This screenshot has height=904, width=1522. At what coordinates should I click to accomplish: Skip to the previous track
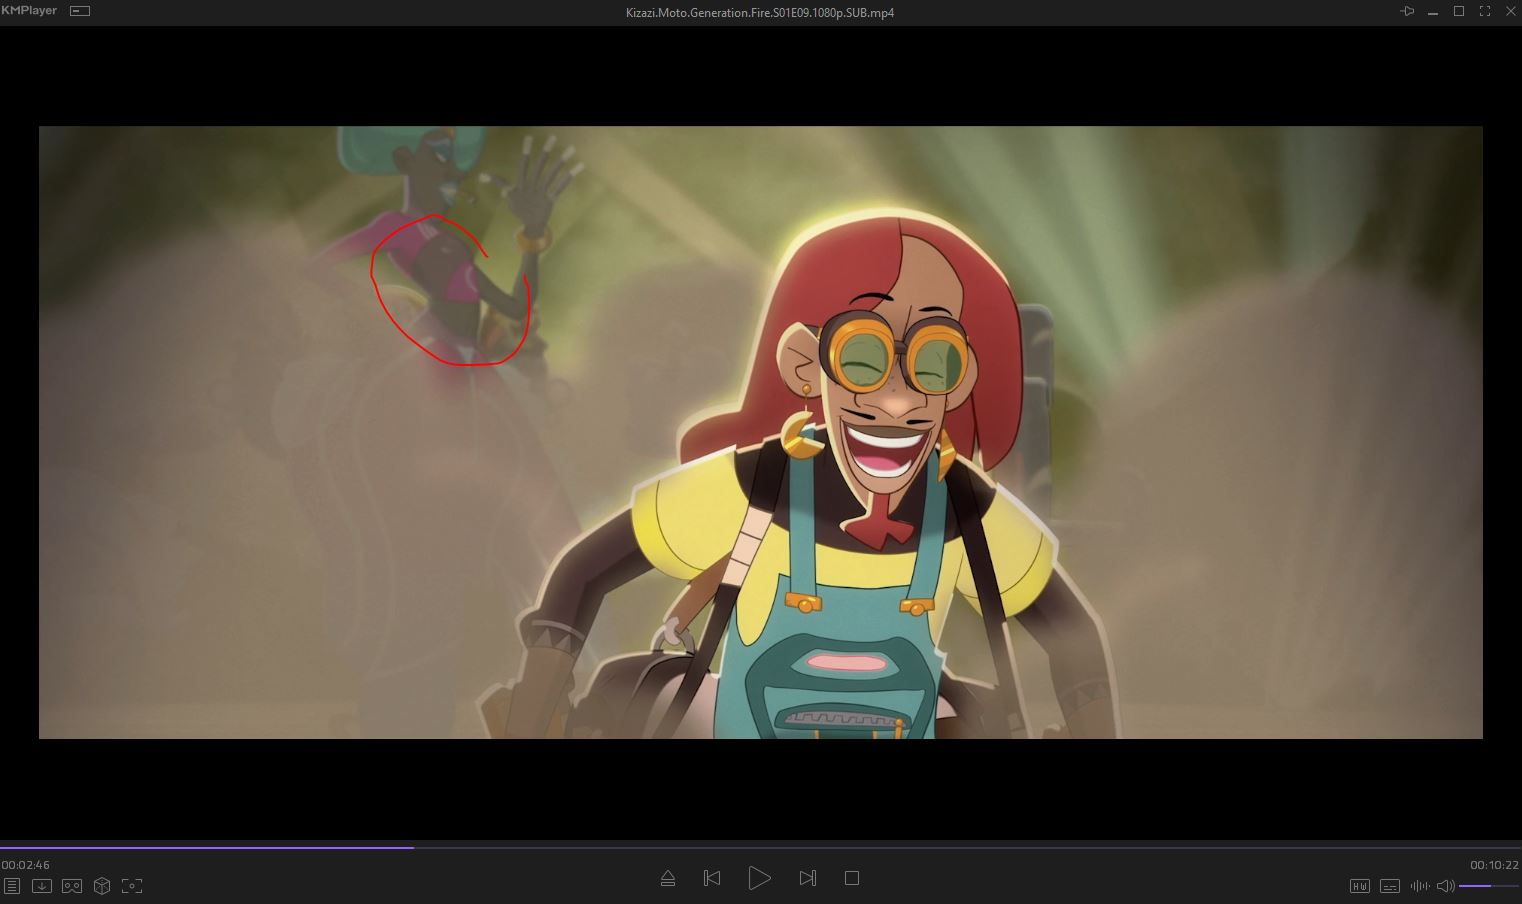point(712,878)
